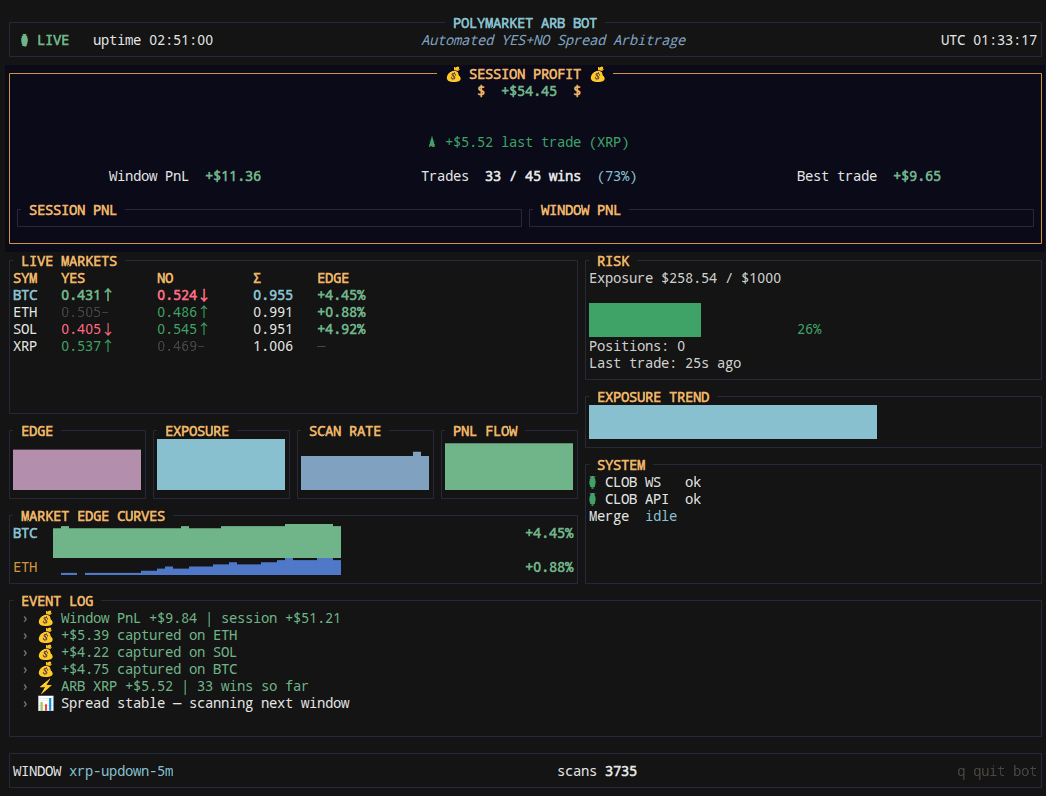Click the EDGE column header in markets table

(x=333, y=278)
